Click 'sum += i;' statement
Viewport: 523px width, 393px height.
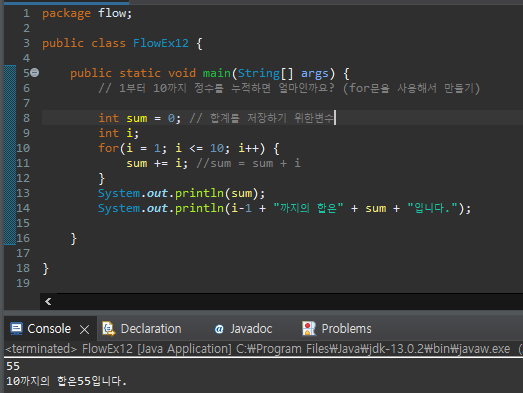click(x=157, y=163)
